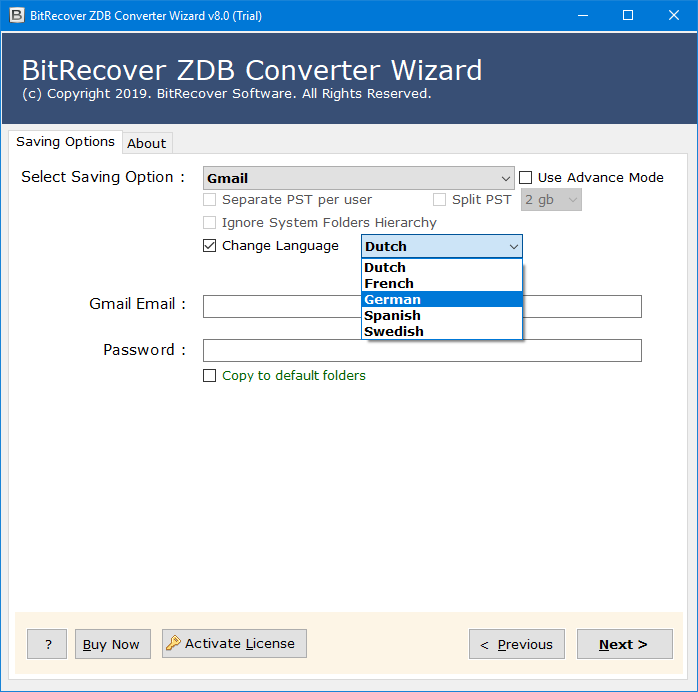The width and height of the screenshot is (698, 692).
Task: Open the 2 gb split size dropdown
Action: (x=551, y=199)
